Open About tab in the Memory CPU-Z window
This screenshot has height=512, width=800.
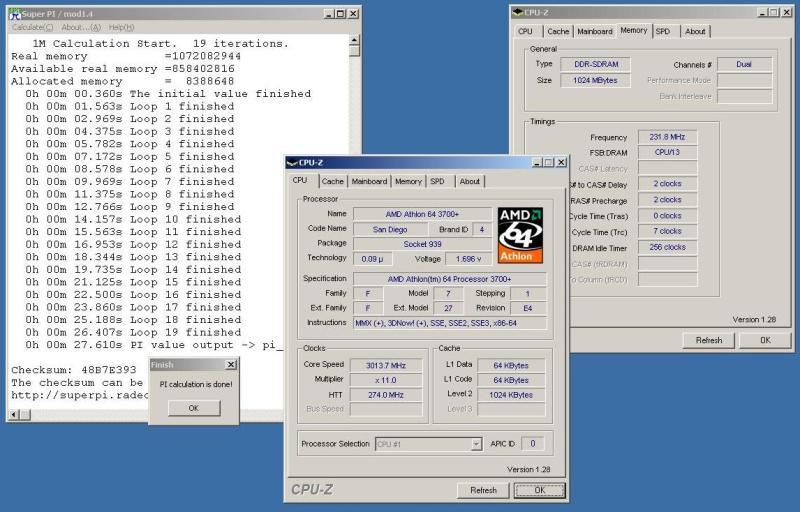point(695,32)
